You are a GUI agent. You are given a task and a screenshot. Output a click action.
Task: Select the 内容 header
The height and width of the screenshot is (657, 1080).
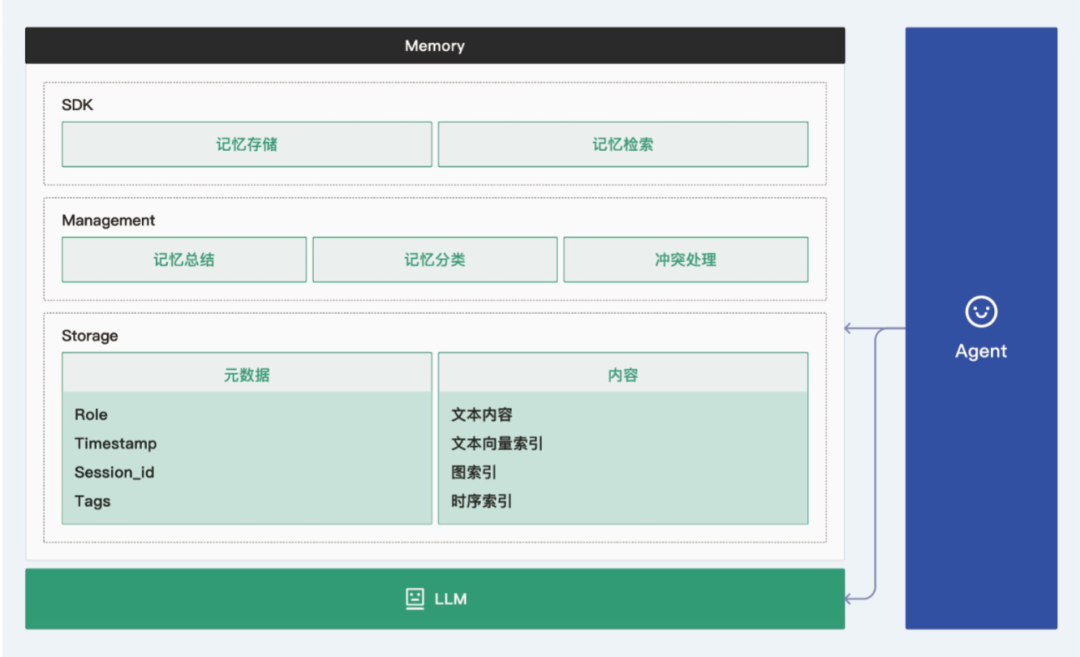[x=623, y=374]
